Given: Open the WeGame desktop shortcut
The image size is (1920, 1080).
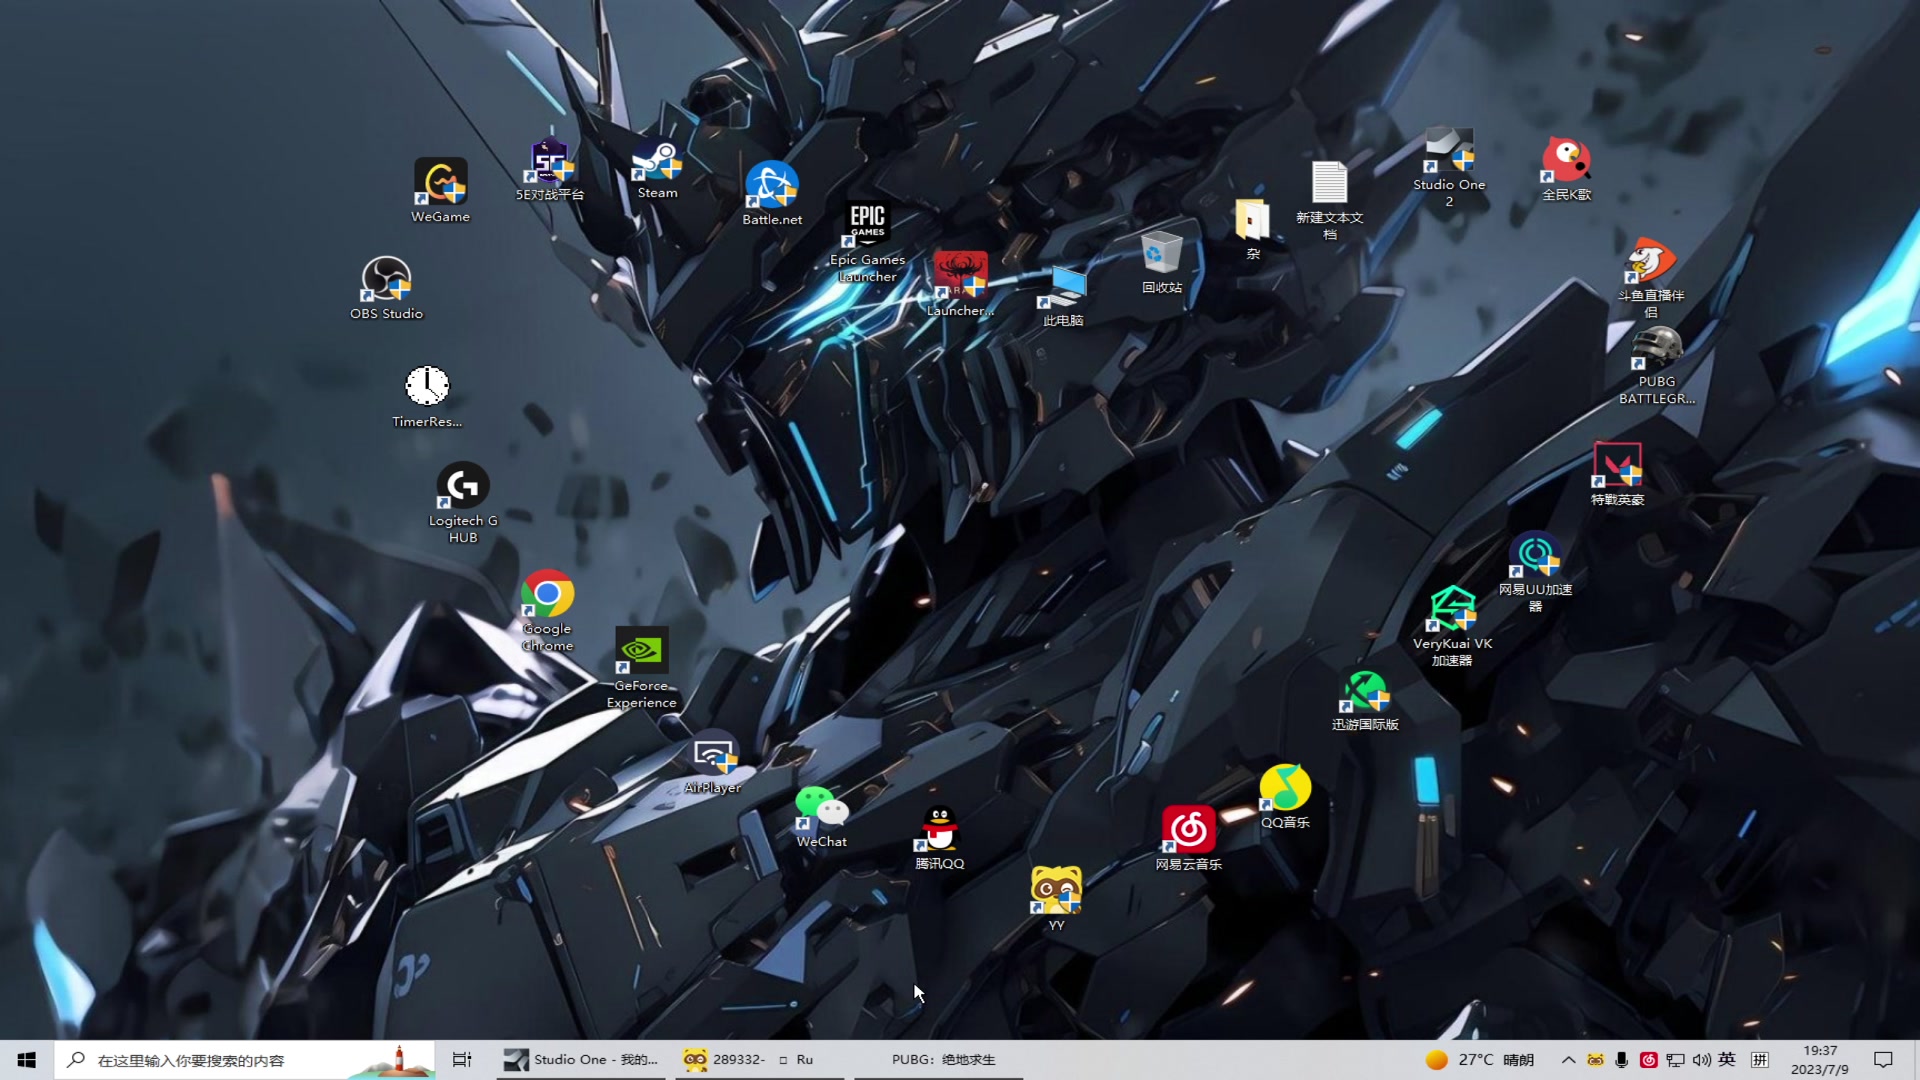Looking at the screenshot, I should [x=440, y=190].
